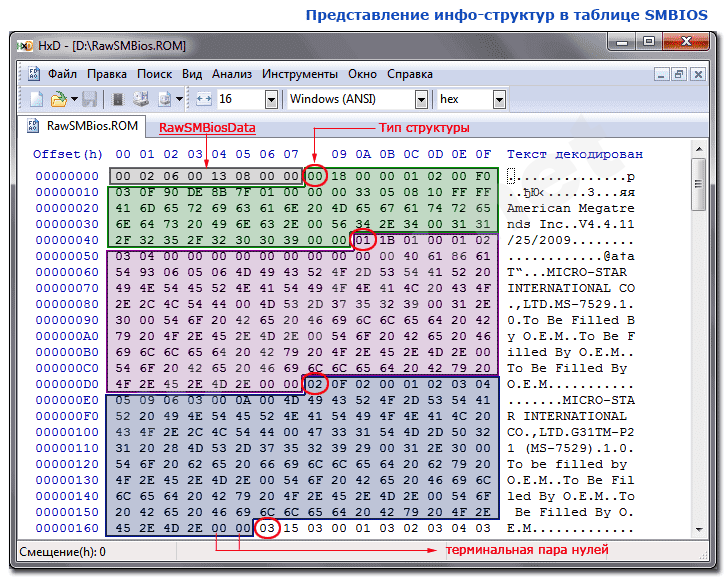Open the Анализ menu

(x=231, y=74)
